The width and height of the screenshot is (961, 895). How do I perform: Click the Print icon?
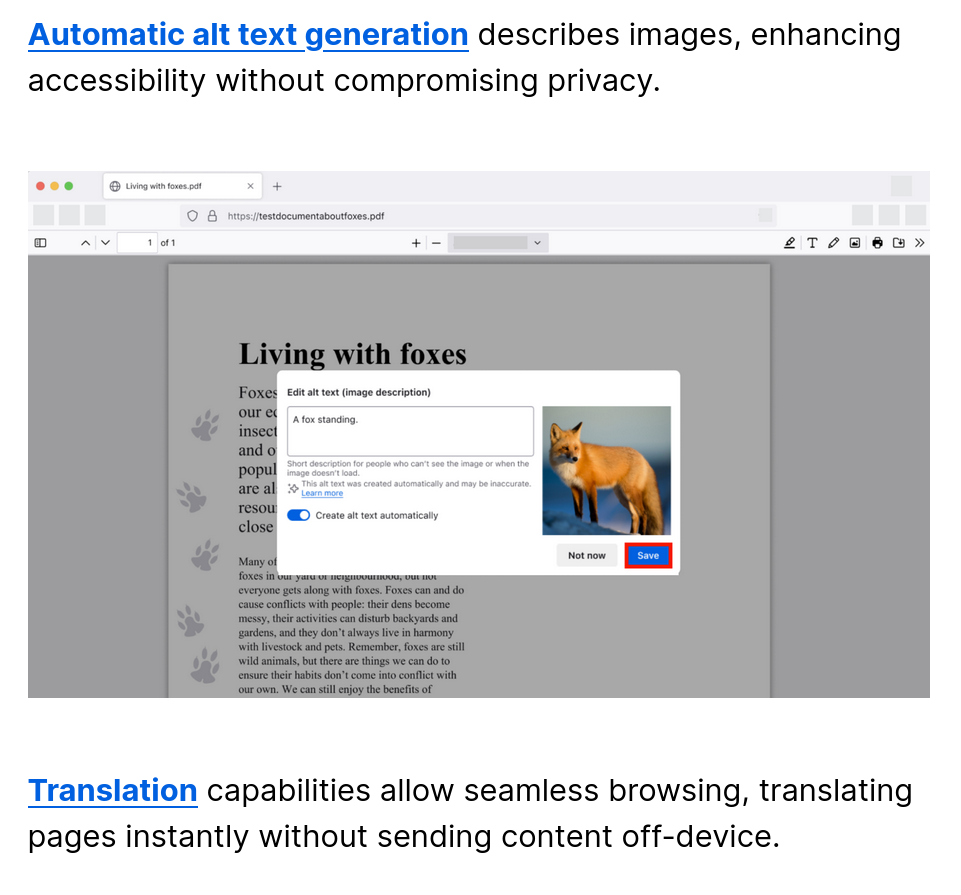tap(877, 243)
